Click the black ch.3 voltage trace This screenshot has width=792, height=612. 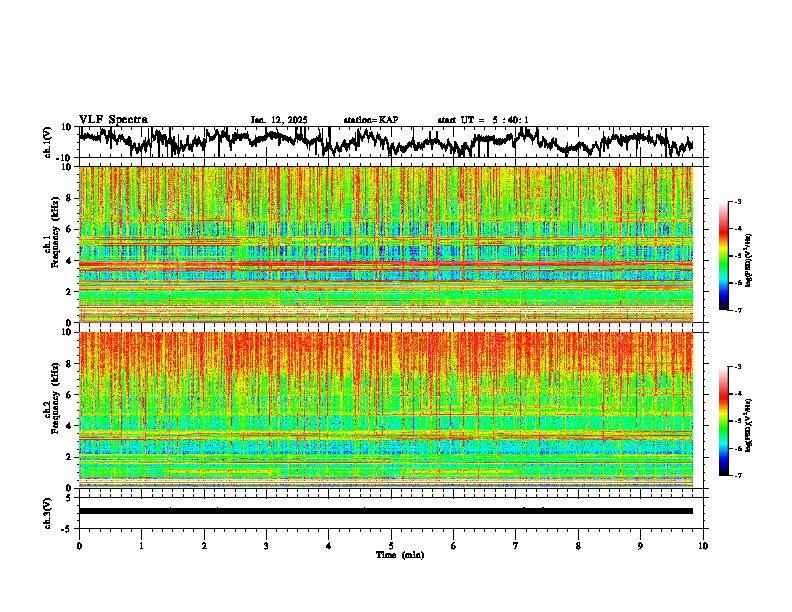tap(386, 511)
